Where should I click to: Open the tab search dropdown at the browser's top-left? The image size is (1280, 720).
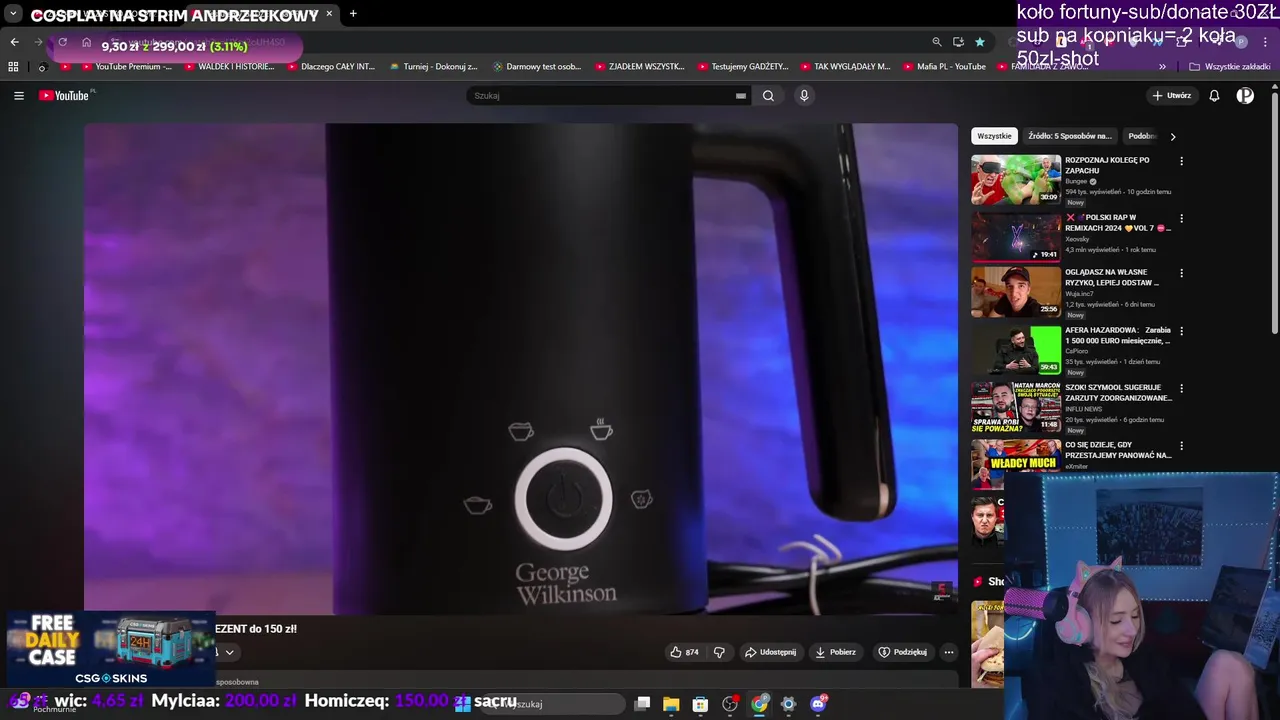[13, 14]
